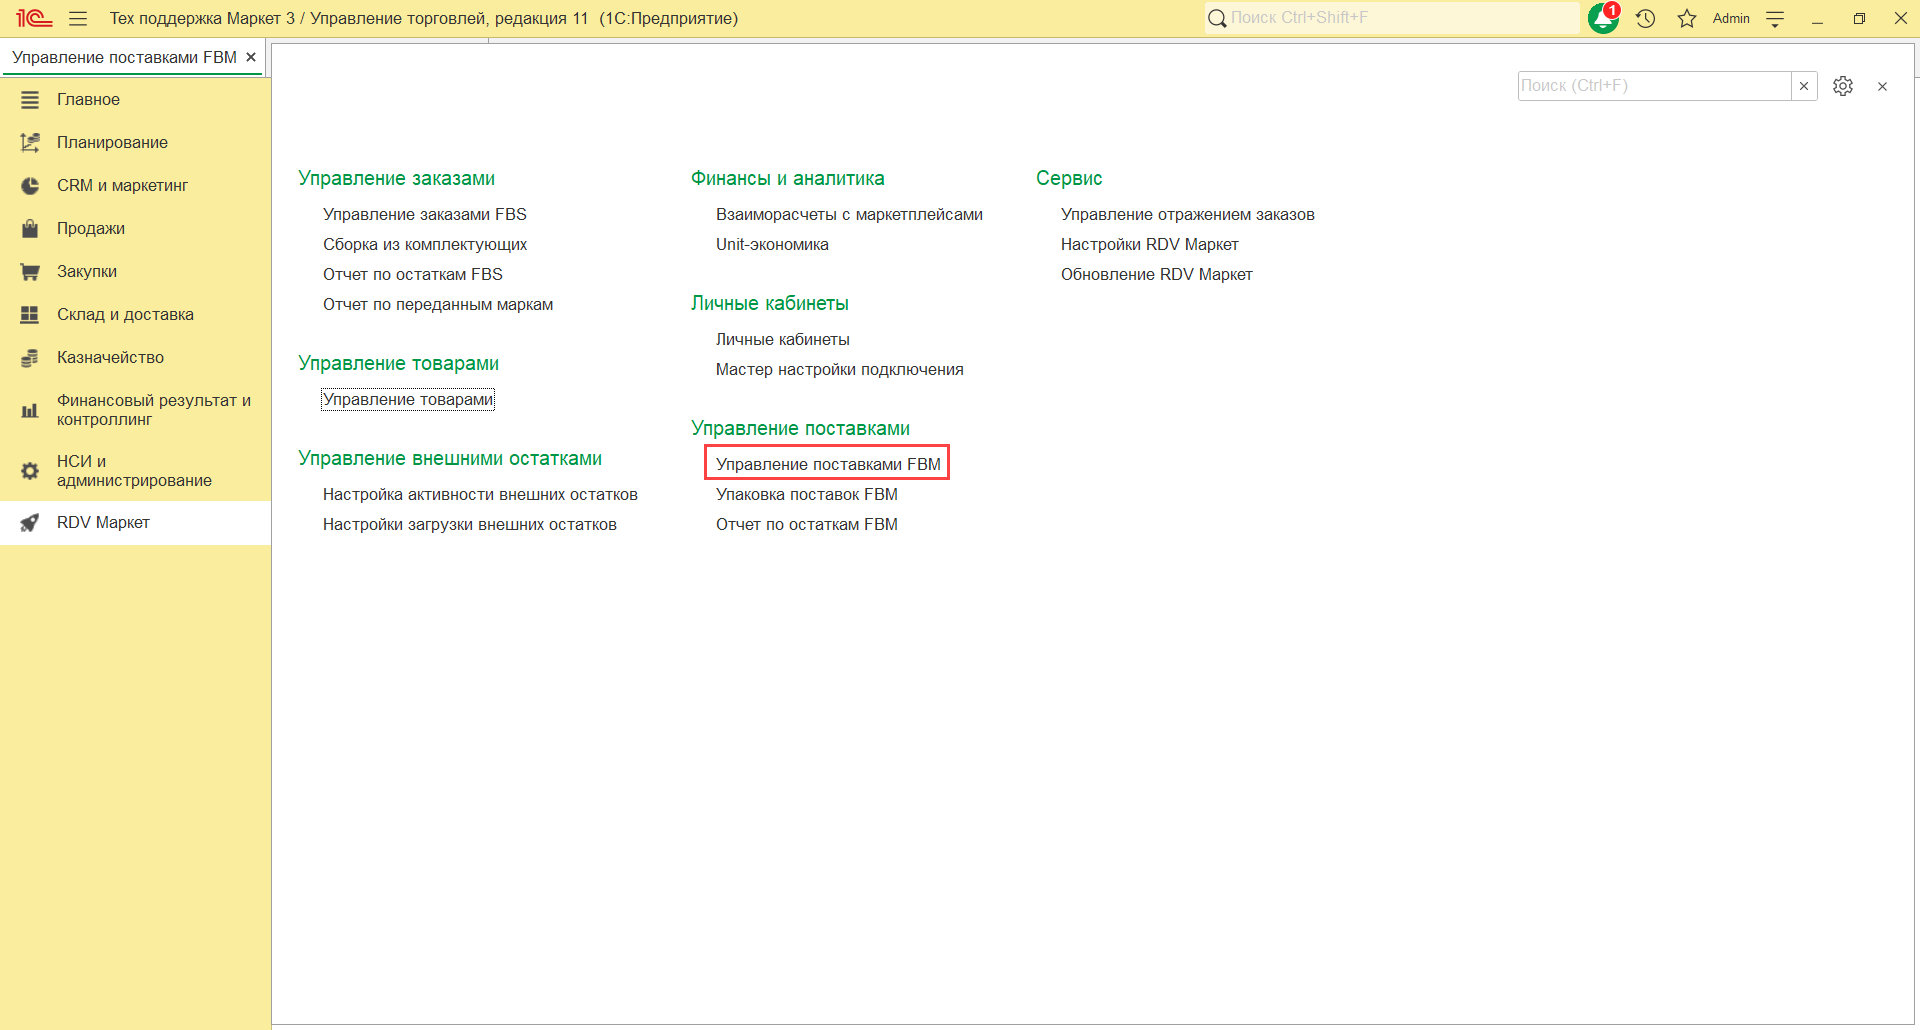Open the history clock icon
The image size is (1920, 1030).
[1645, 18]
